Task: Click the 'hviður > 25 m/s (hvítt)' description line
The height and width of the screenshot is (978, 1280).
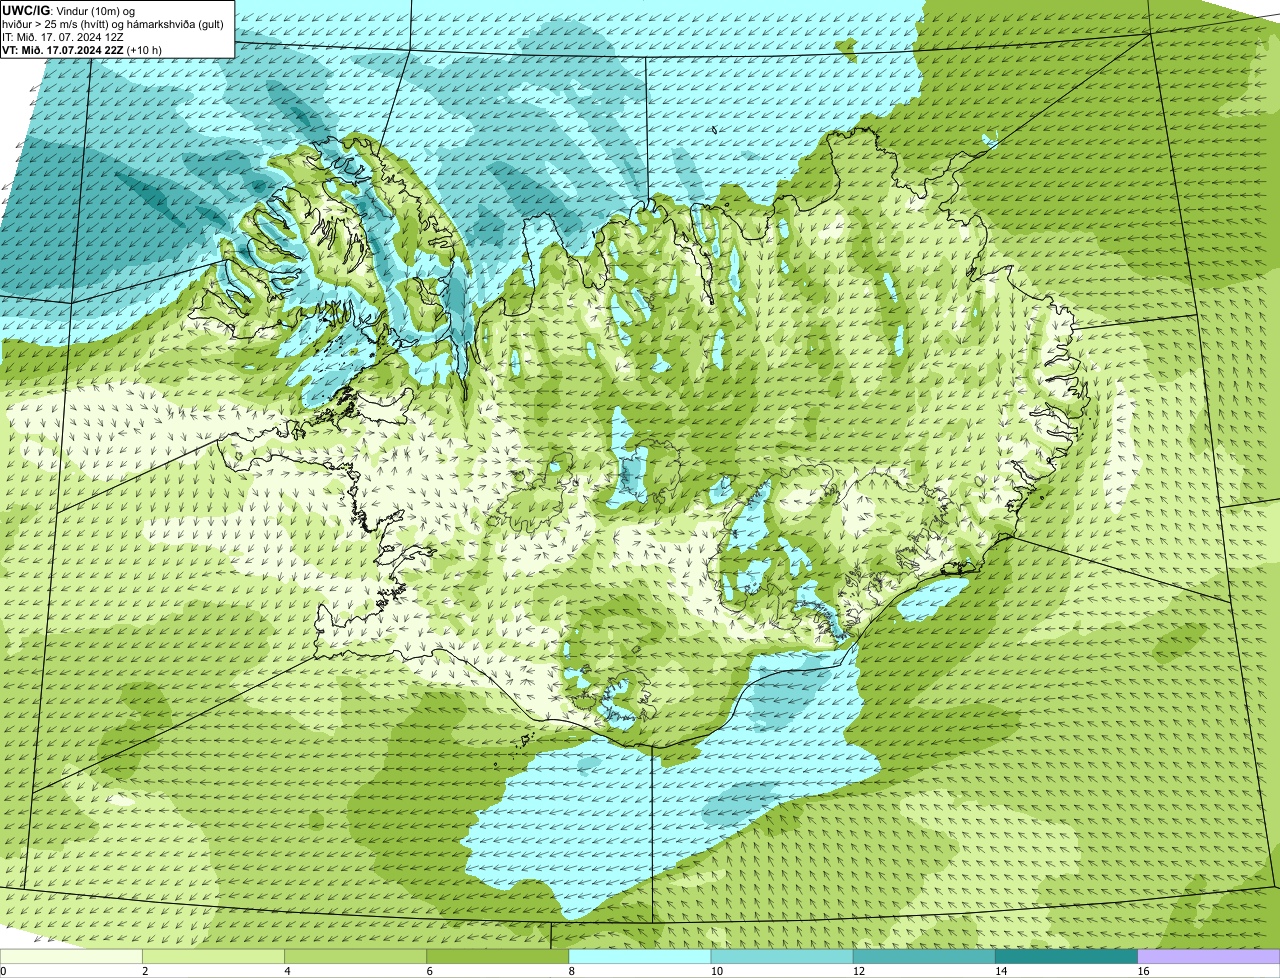Action: pyautogui.click(x=114, y=23)
